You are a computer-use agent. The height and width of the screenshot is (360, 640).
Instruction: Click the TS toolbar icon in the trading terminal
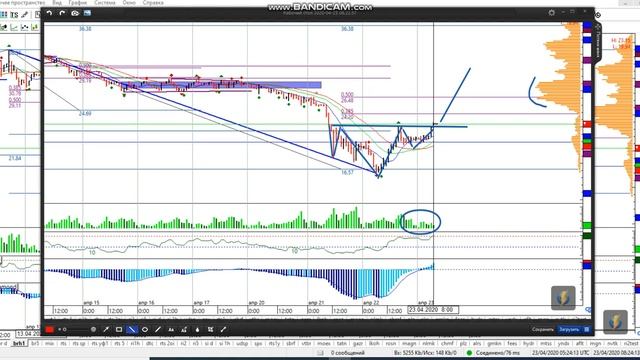(14, 15)
